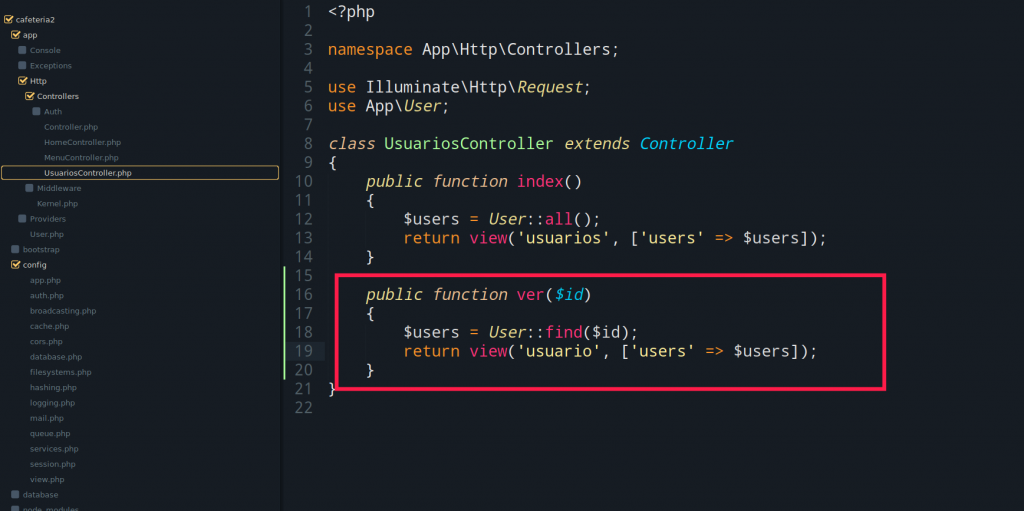Expand the Middleware folder
Viewport: 1024px width, 511px height.
pyautogui.click(x=29, y=188)
